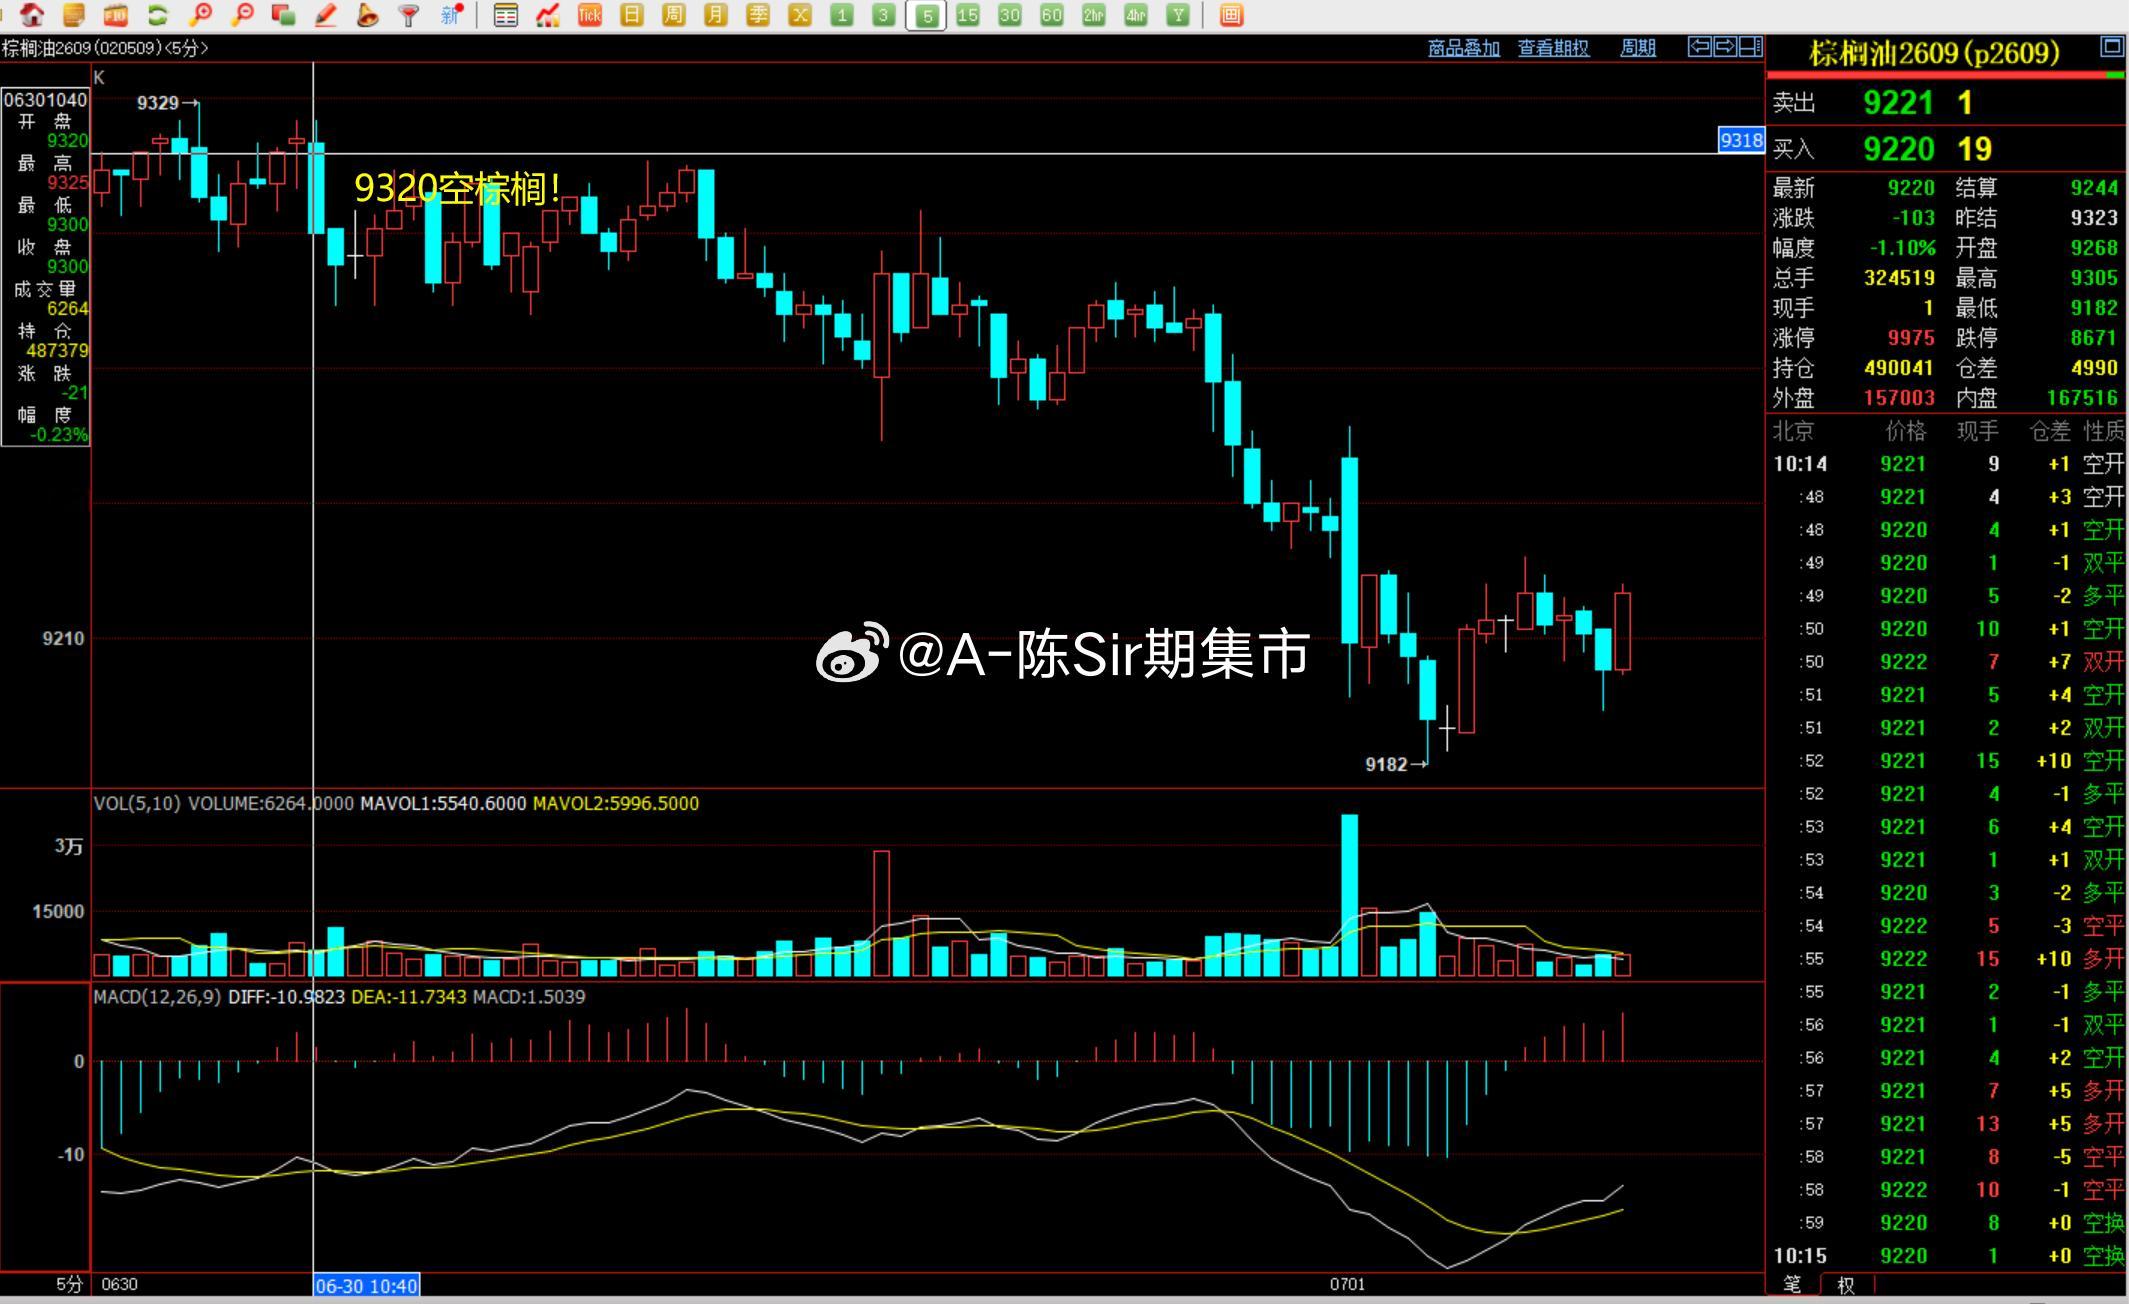
Task: Select the 5-minute period button
Action: (x=926, y=16)
